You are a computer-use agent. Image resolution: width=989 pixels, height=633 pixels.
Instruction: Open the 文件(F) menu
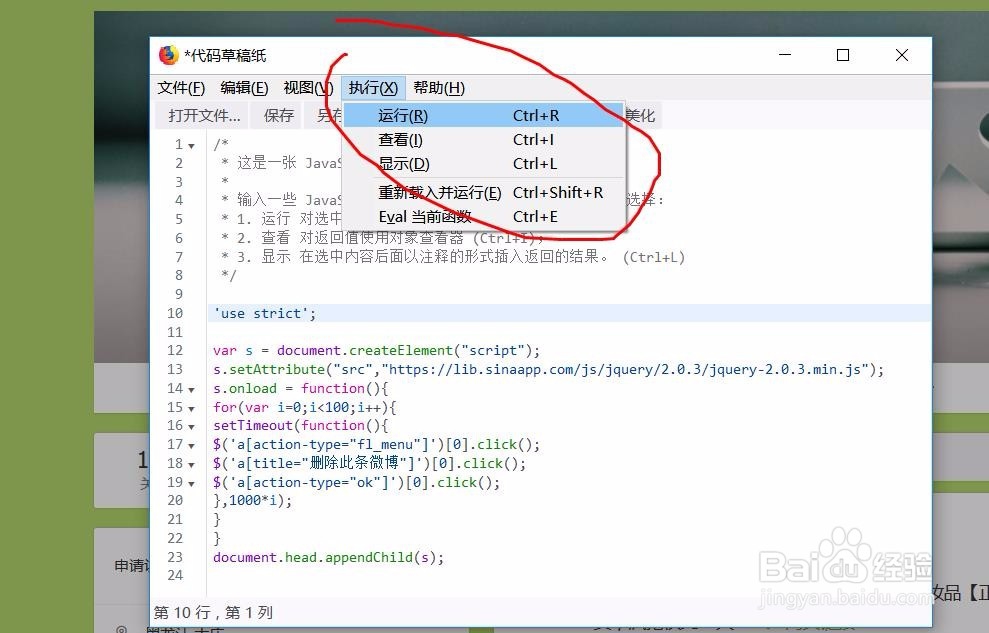point(181,88)
